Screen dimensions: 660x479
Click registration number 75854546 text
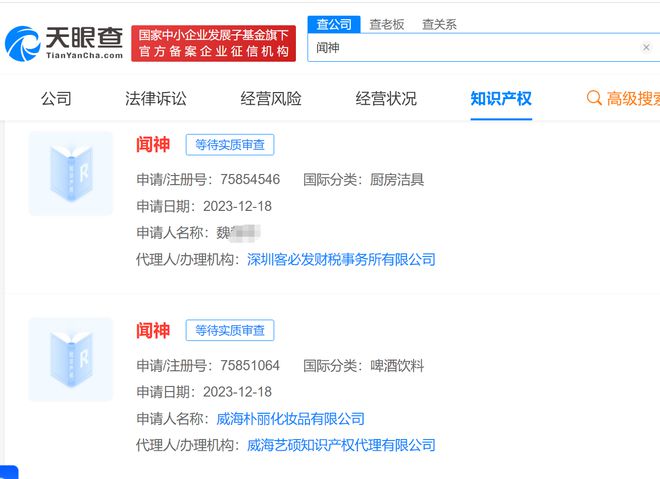250,179
